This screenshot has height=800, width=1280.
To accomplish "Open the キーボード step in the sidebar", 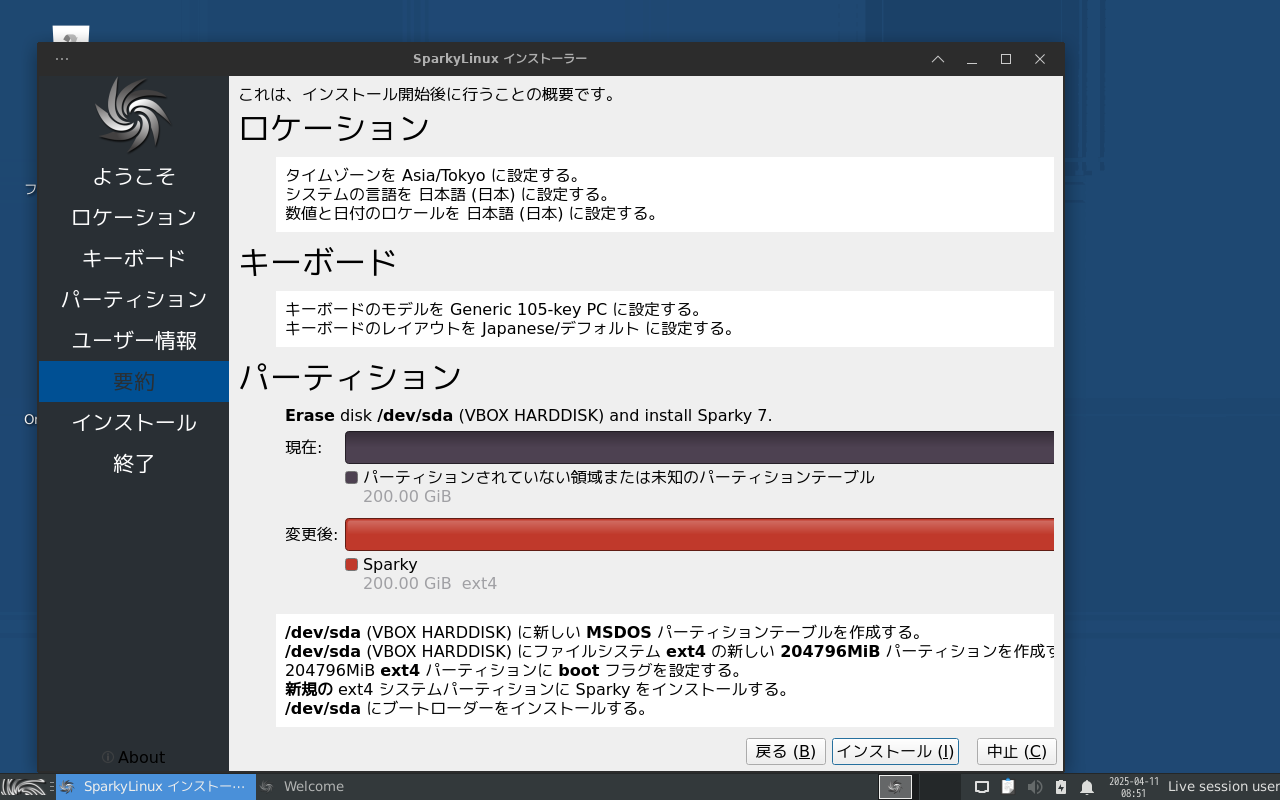I will tap(134, 258).
